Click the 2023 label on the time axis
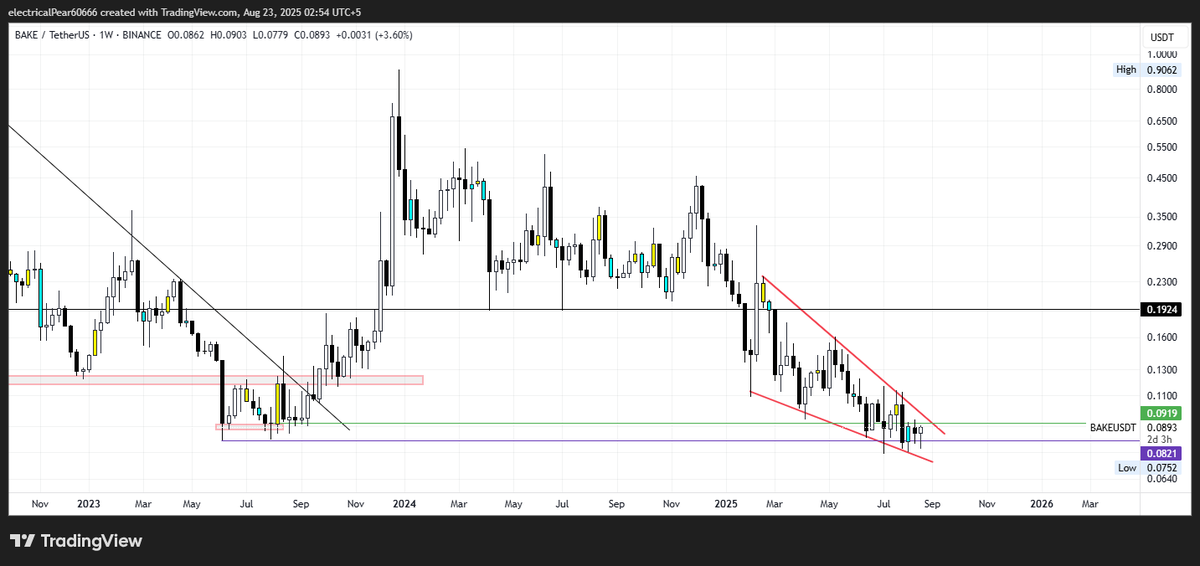The width and height of the screenshot is (1200, 566). [88, 504]
